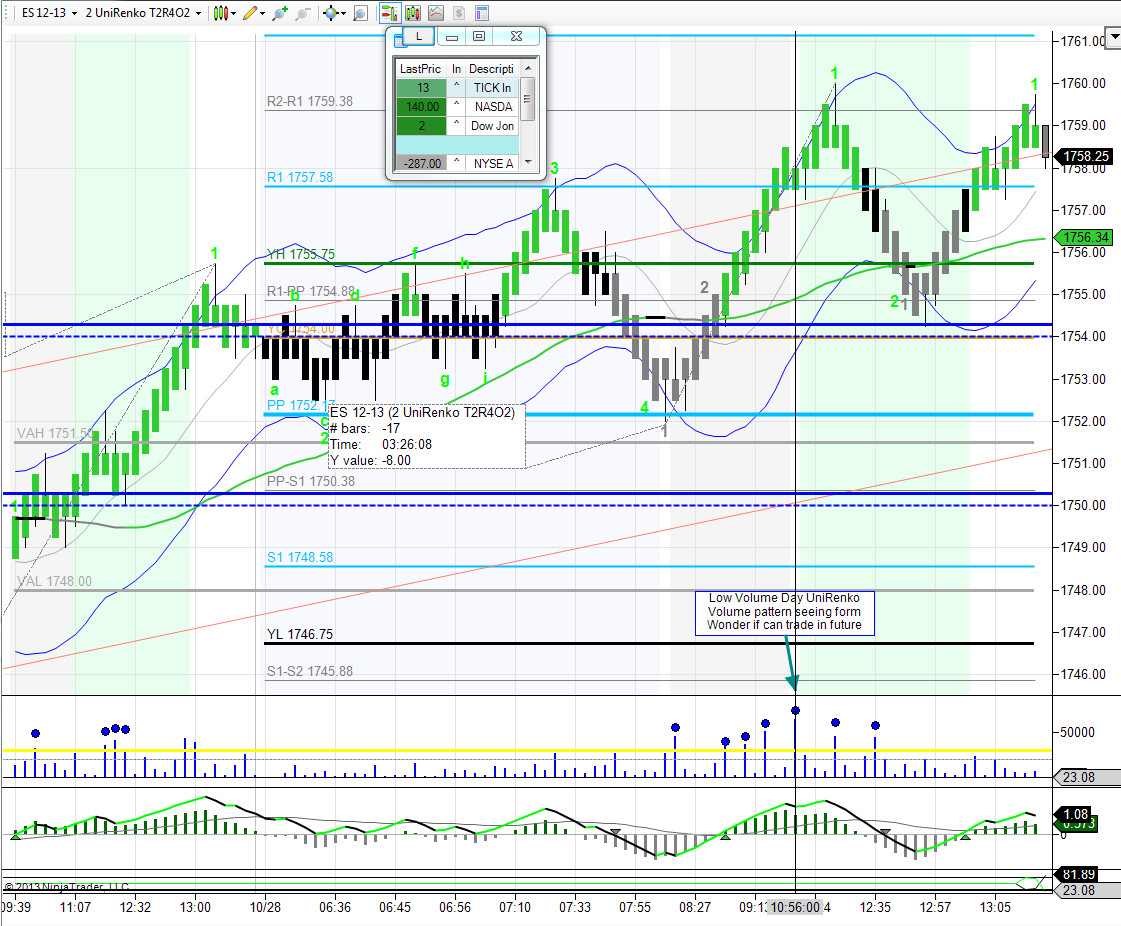Open chart Properties toolbar icon
The width and height of the screenshot is (1121, 926).
pos(482,13)
